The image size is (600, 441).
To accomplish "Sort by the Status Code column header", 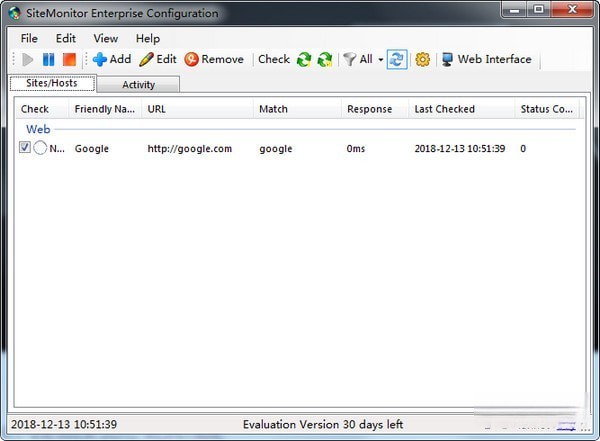I will 547,109.
